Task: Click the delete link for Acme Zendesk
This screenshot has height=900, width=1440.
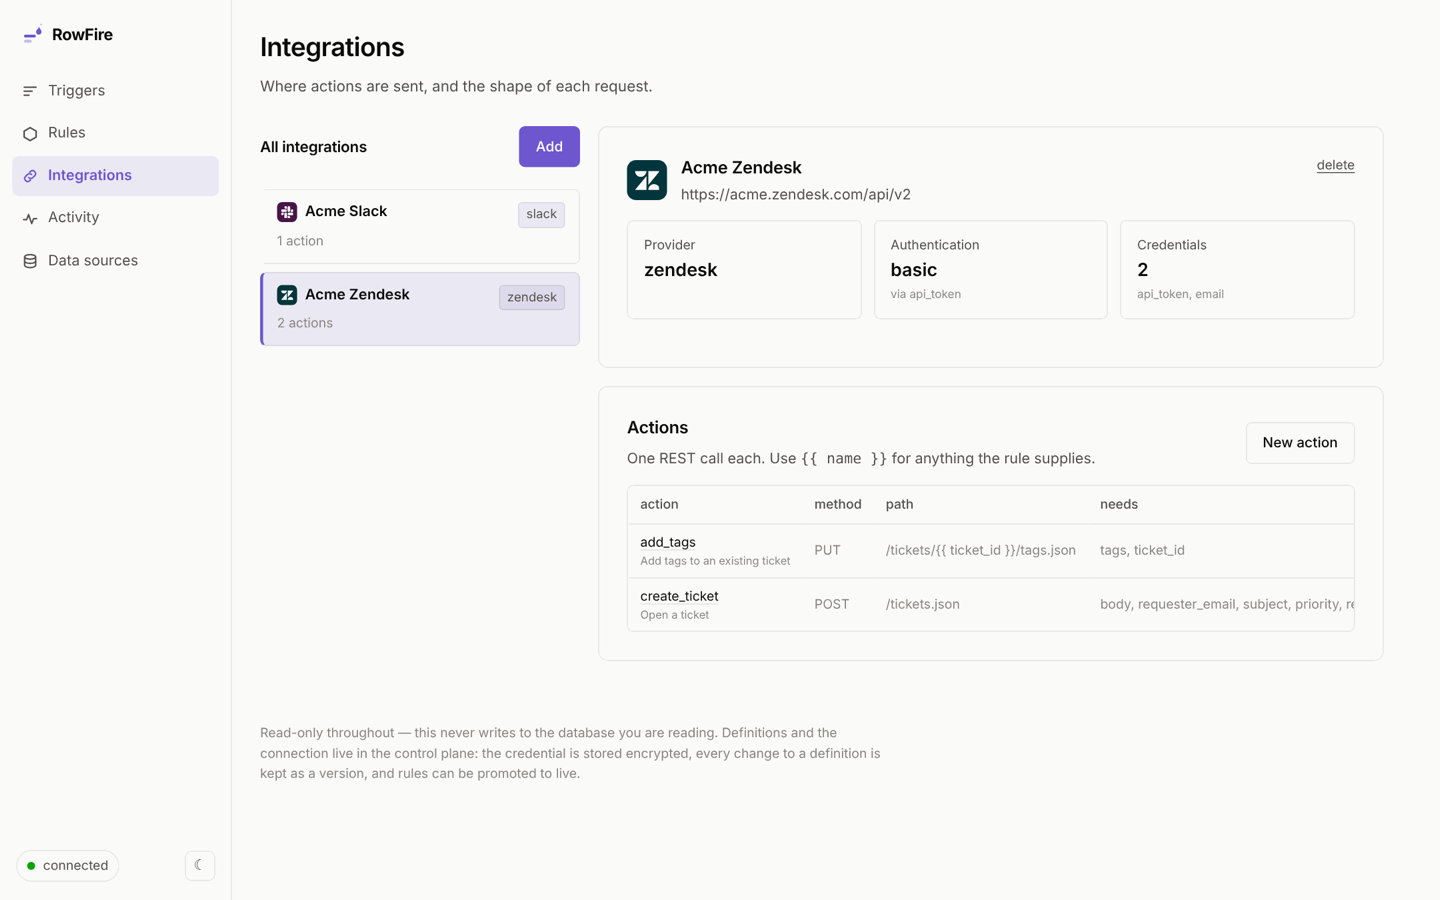Action: point(1335,165)
